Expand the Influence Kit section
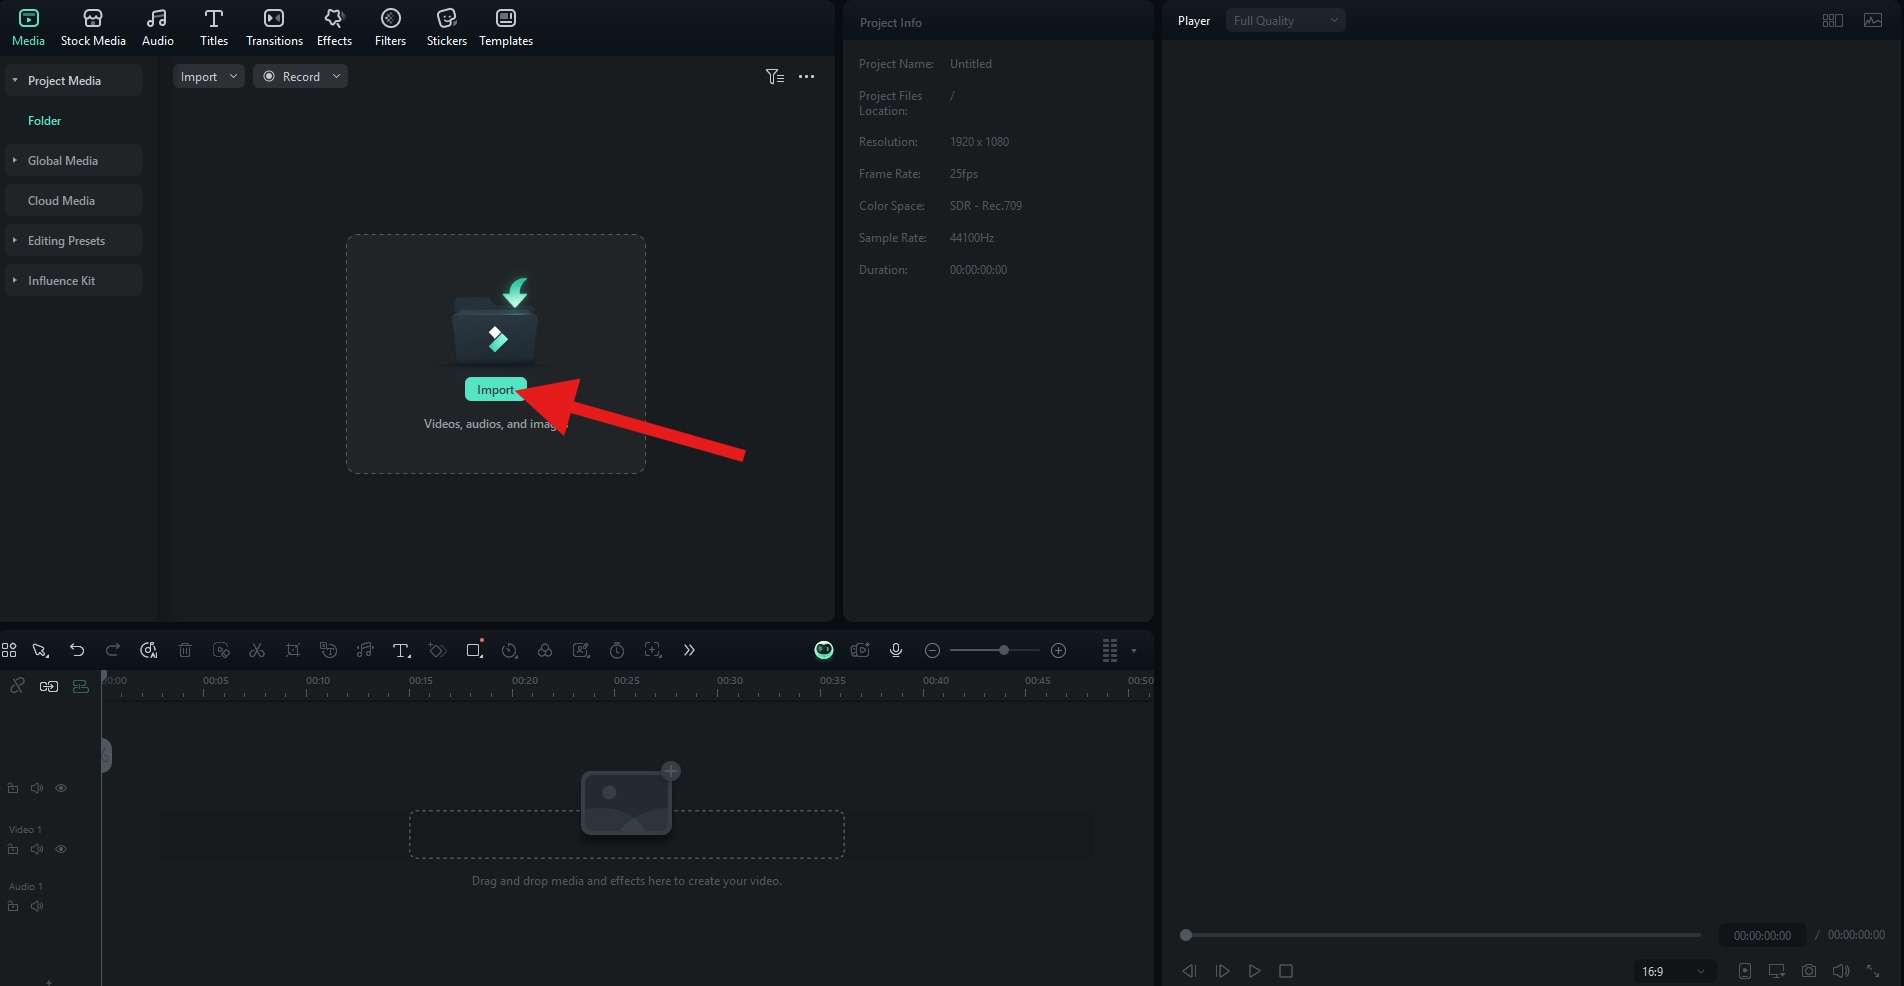Image resolution: width=1904 pixels, height=986 pixels. click(x=74, y=280)
